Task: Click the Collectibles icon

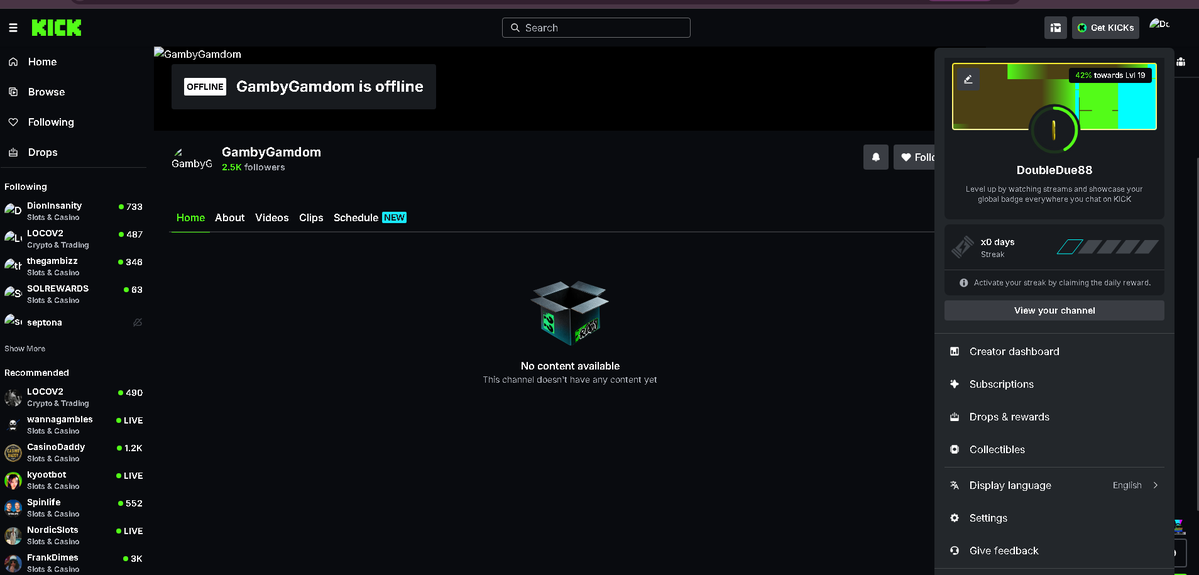Action: tap(954, 450)
